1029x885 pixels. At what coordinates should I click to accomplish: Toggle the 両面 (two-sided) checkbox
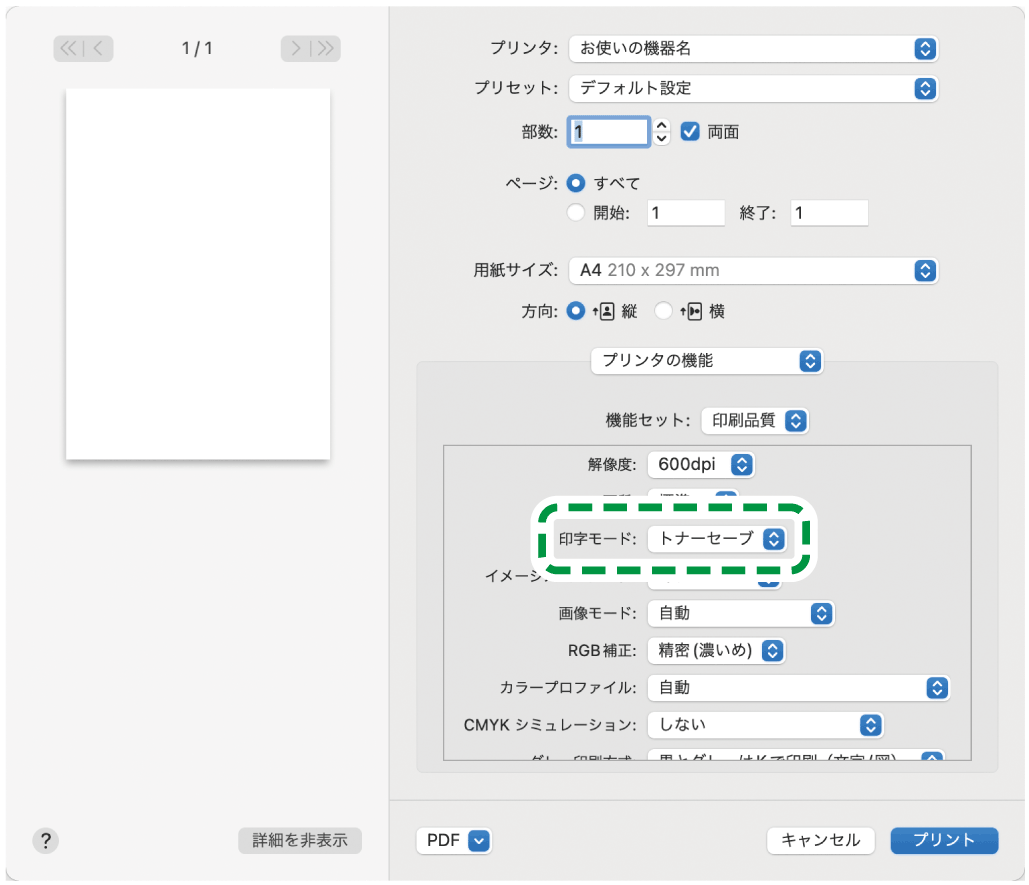[x=689, y=131]
